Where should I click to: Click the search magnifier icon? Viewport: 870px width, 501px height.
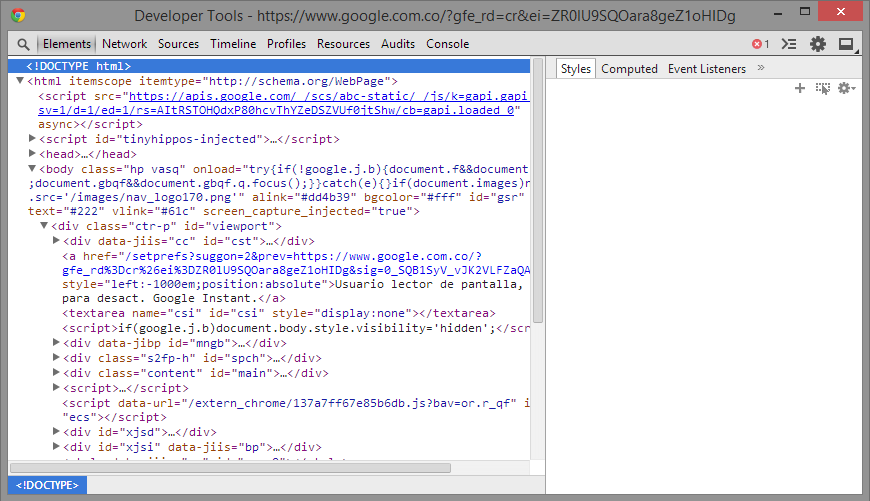pos(23,44)
